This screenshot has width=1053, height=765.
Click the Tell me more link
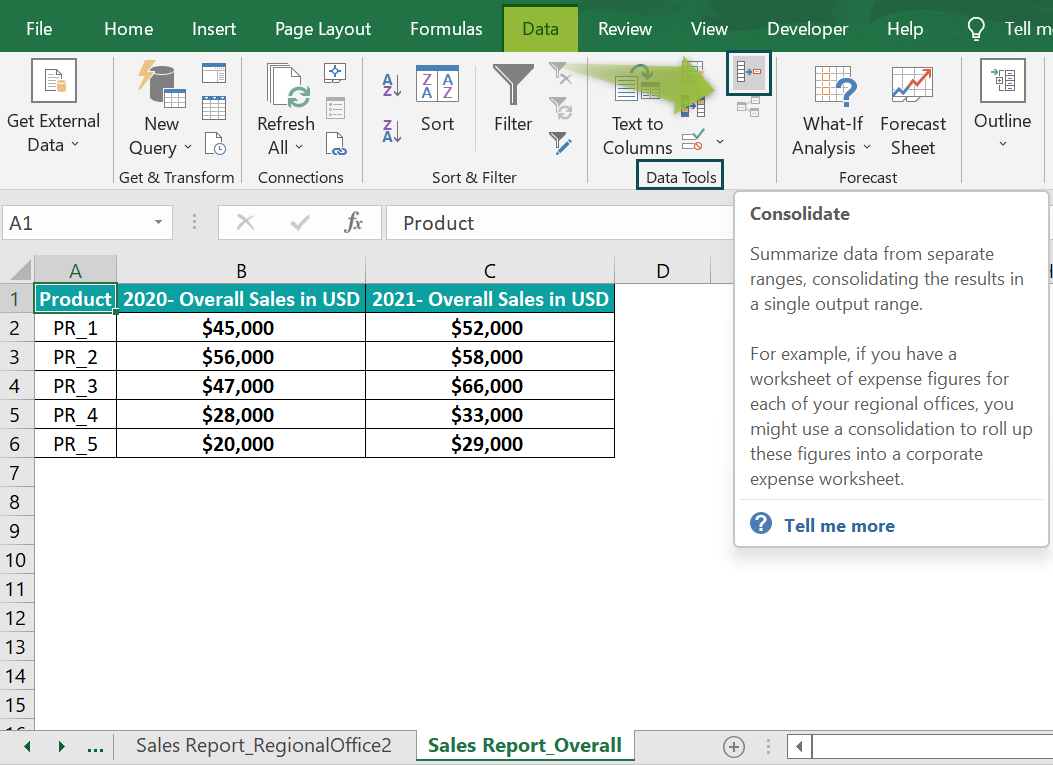pos(839,525)
